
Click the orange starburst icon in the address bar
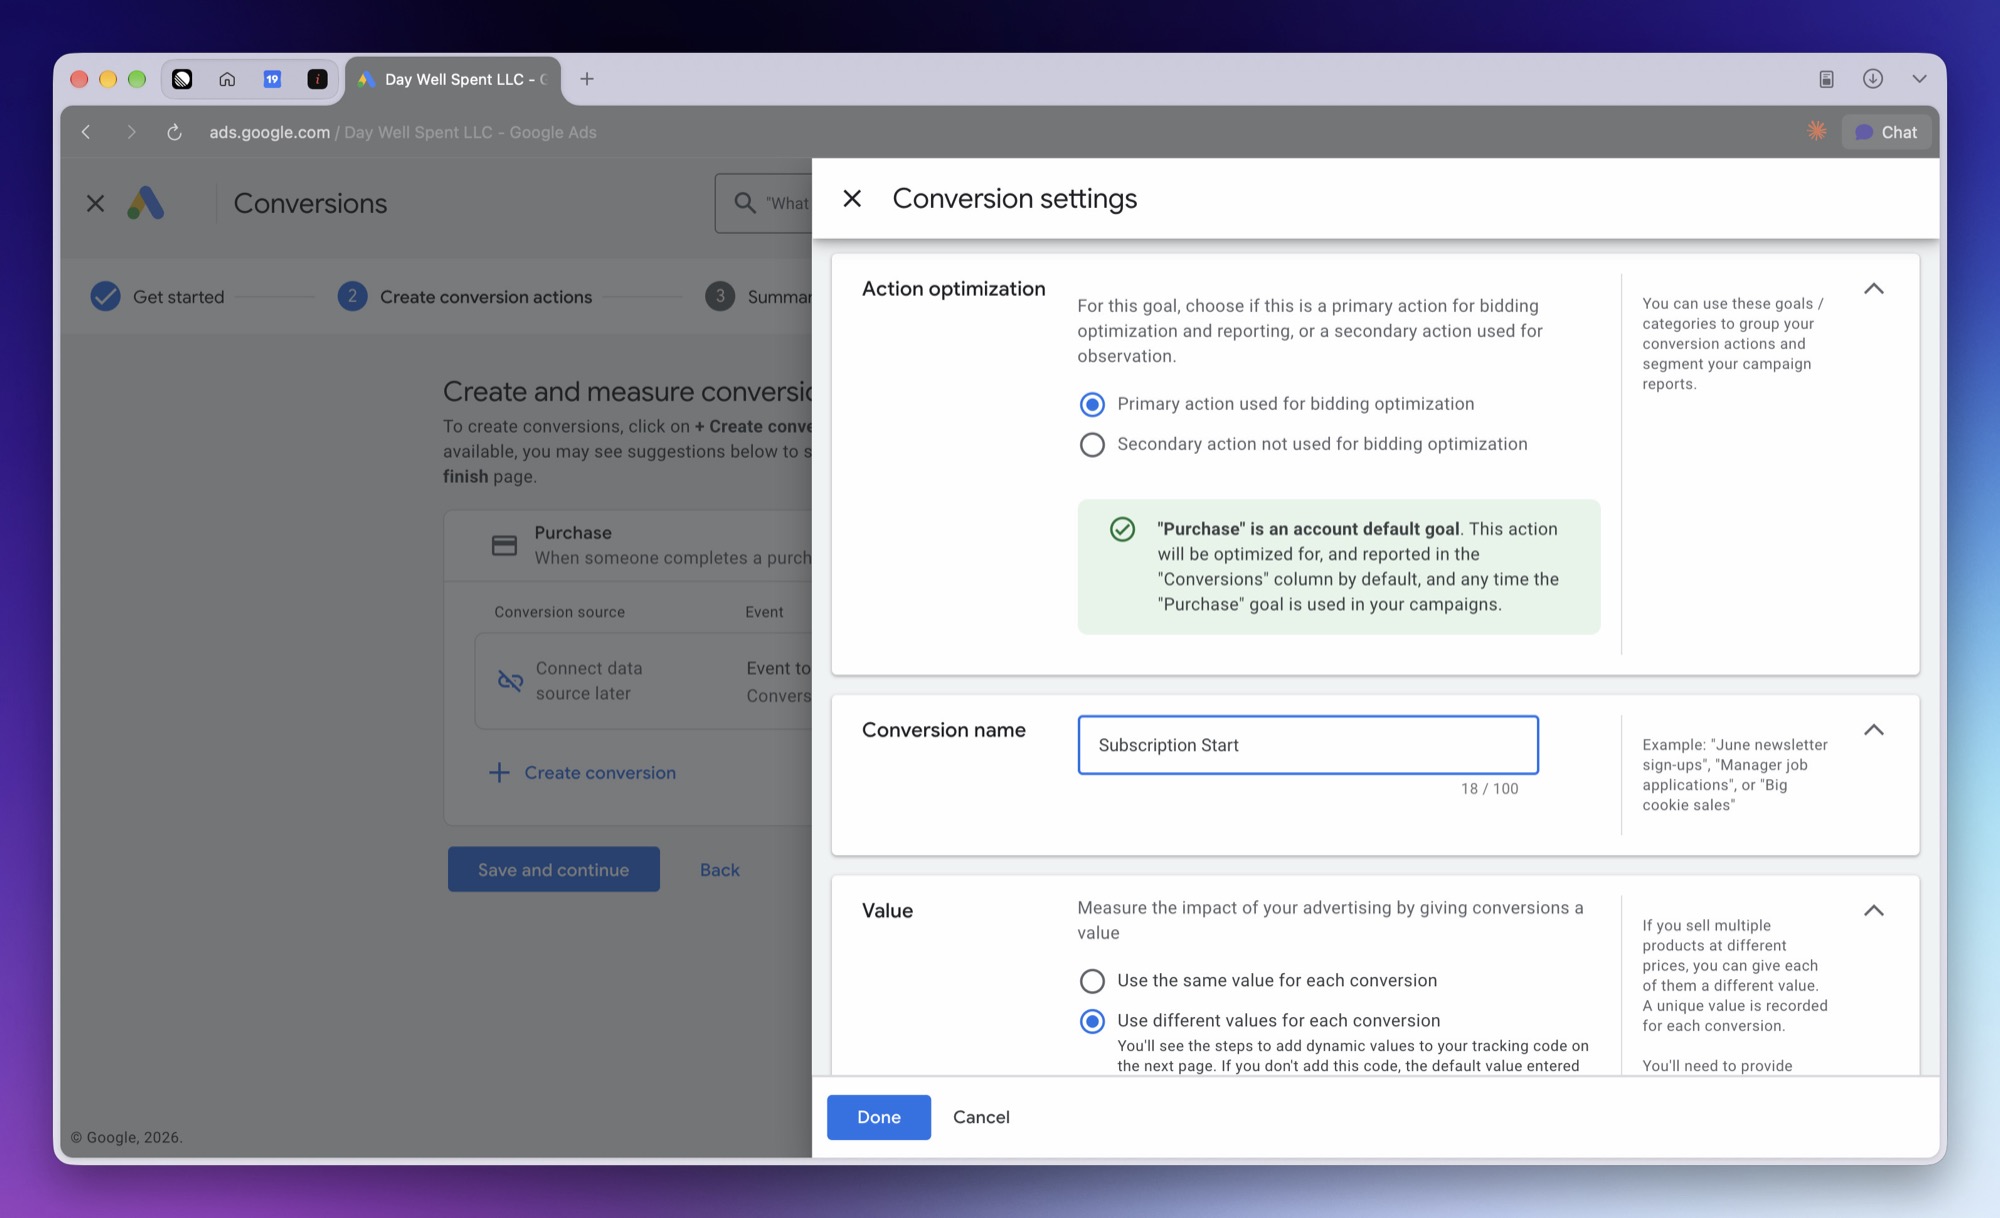pos(1817,131)
